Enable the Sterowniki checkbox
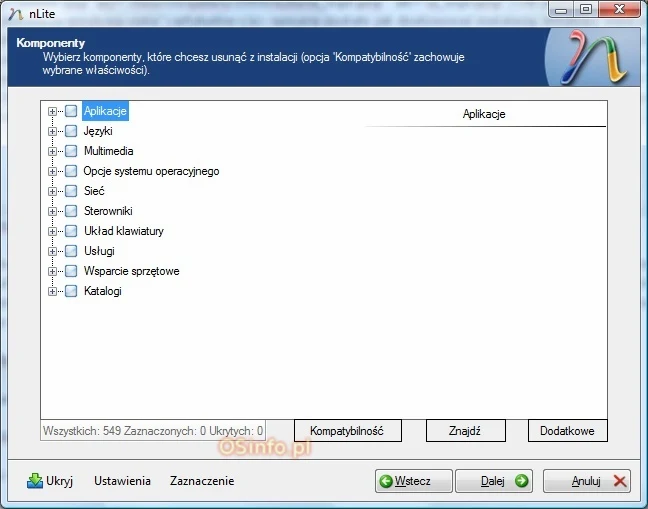 (x=71, y=211)
